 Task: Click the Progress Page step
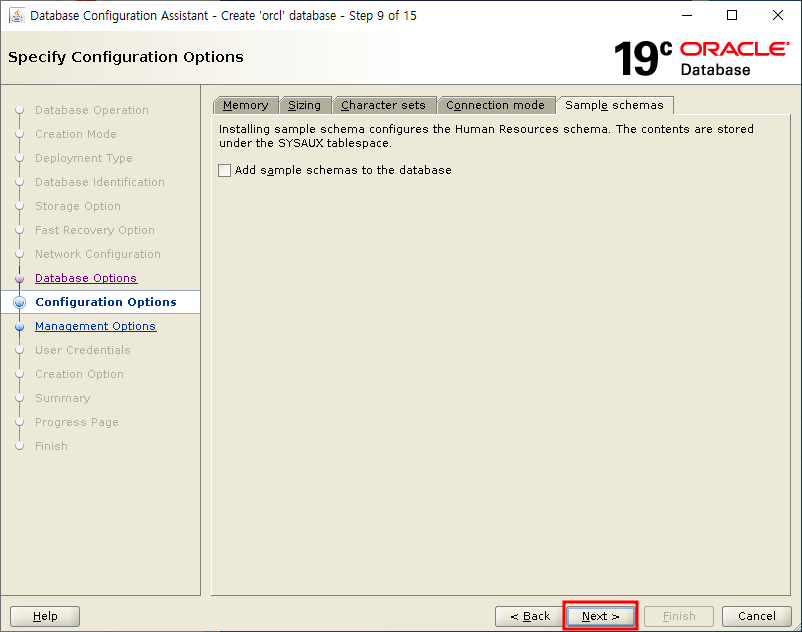tap(77, 422)
